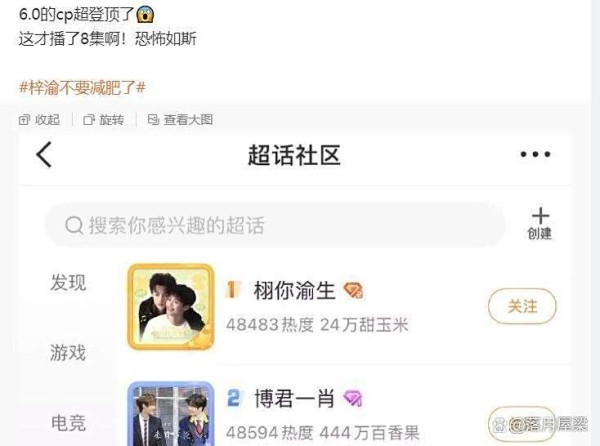Click the search magnifier icon

click(74, 225)
